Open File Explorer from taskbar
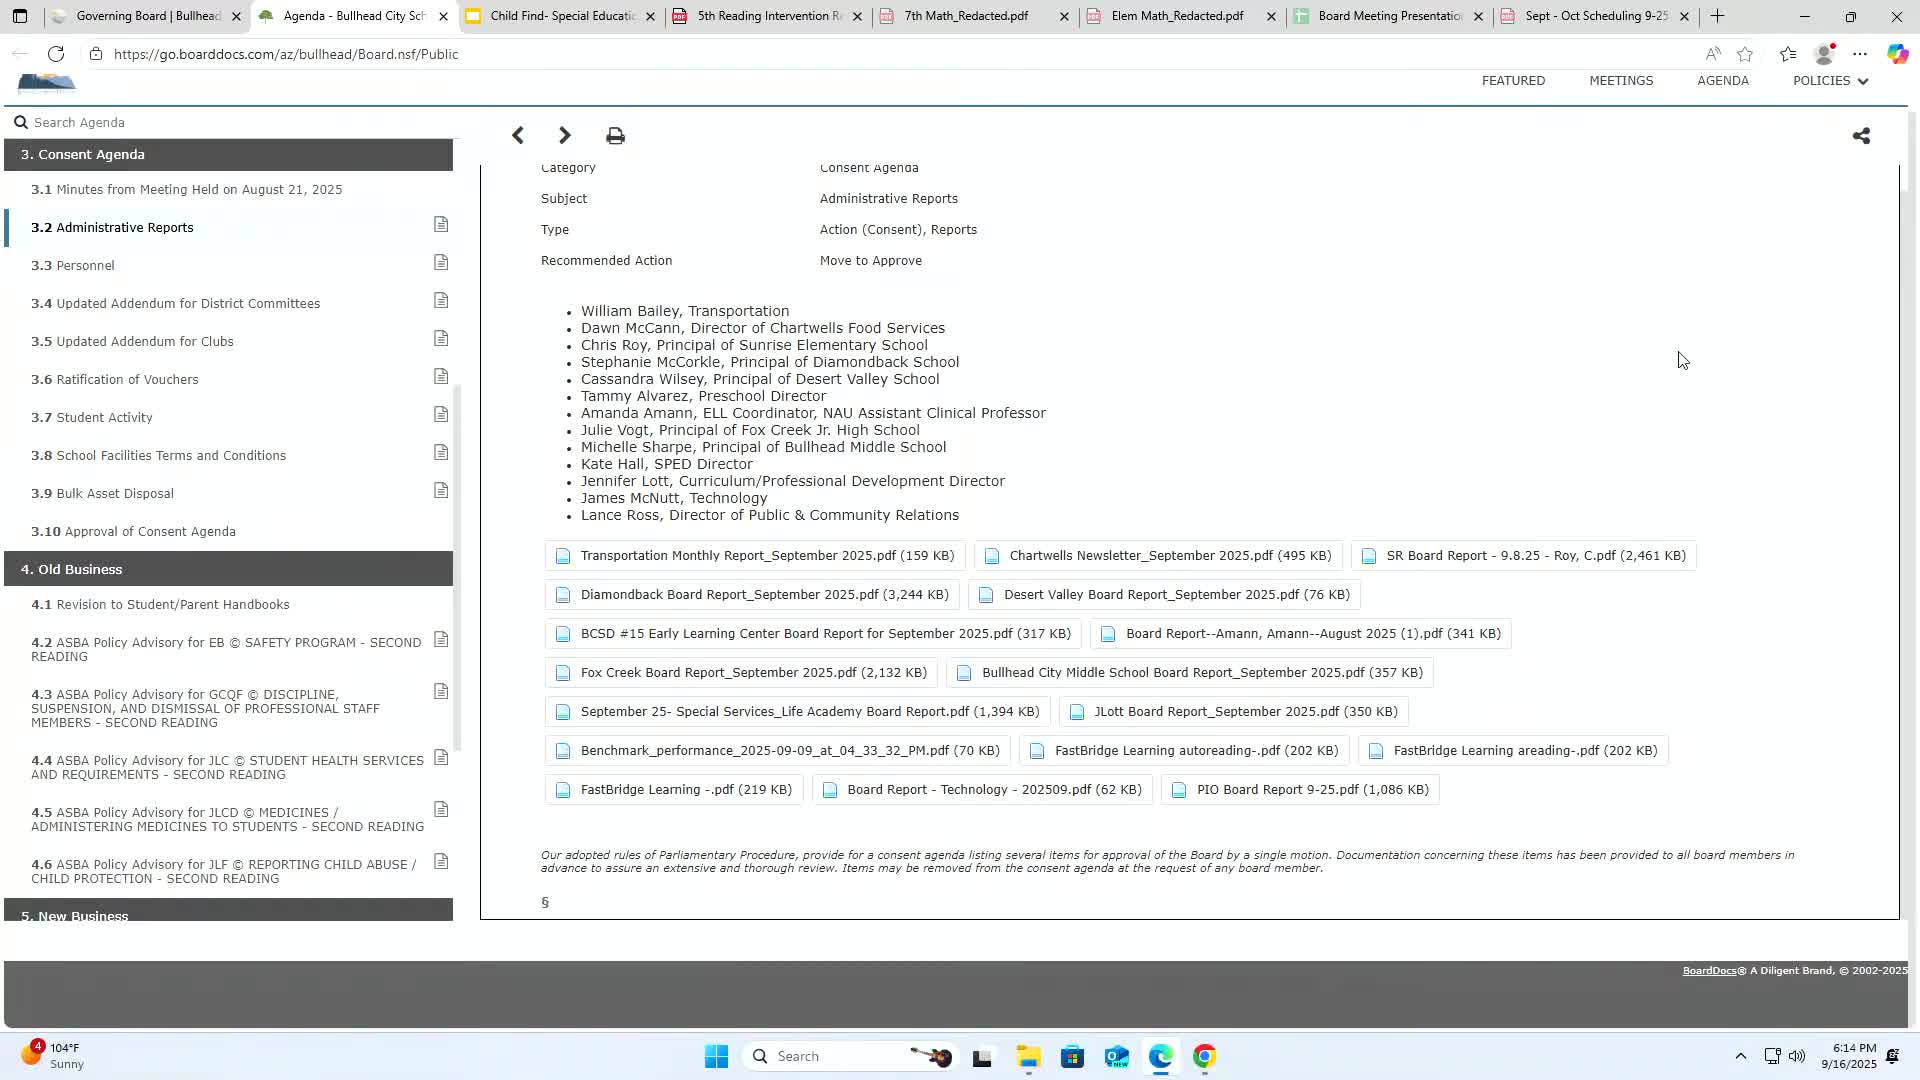 (x=1028, y=1057)
